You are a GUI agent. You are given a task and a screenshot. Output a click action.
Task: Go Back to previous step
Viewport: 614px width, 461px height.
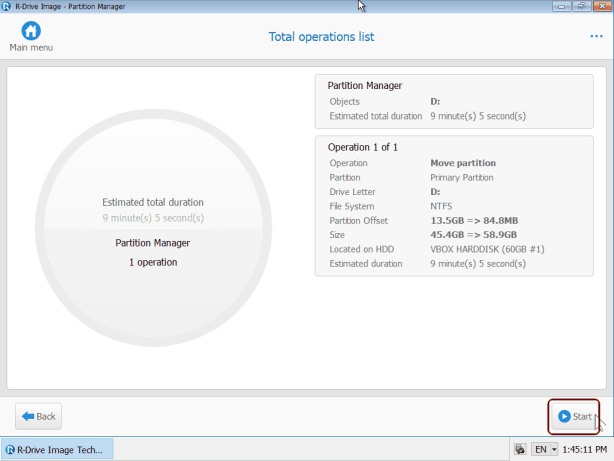point(38,416)
